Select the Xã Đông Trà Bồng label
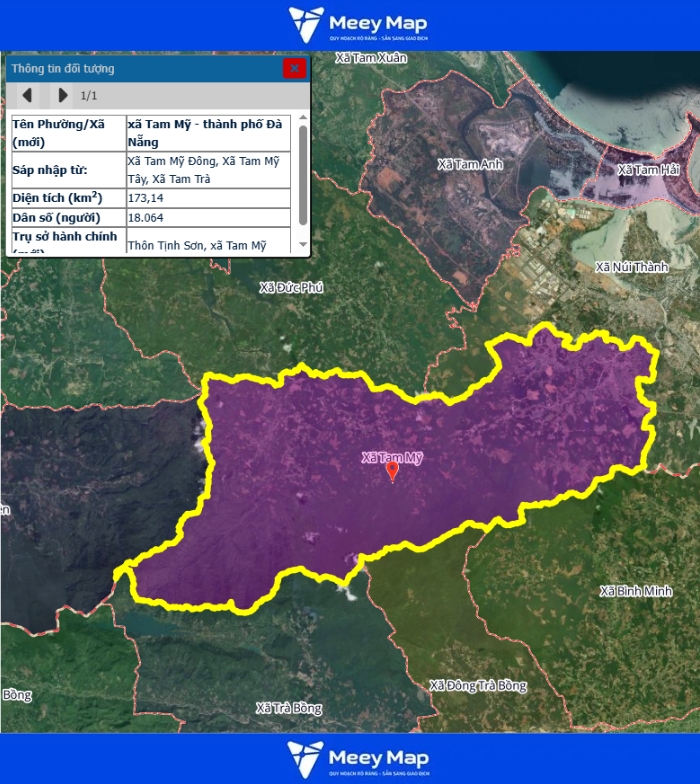 click(x=477, y=686)
